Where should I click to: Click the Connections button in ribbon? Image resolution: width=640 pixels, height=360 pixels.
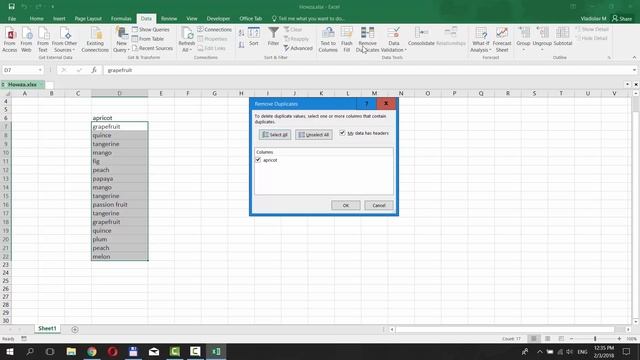point(214,29)
